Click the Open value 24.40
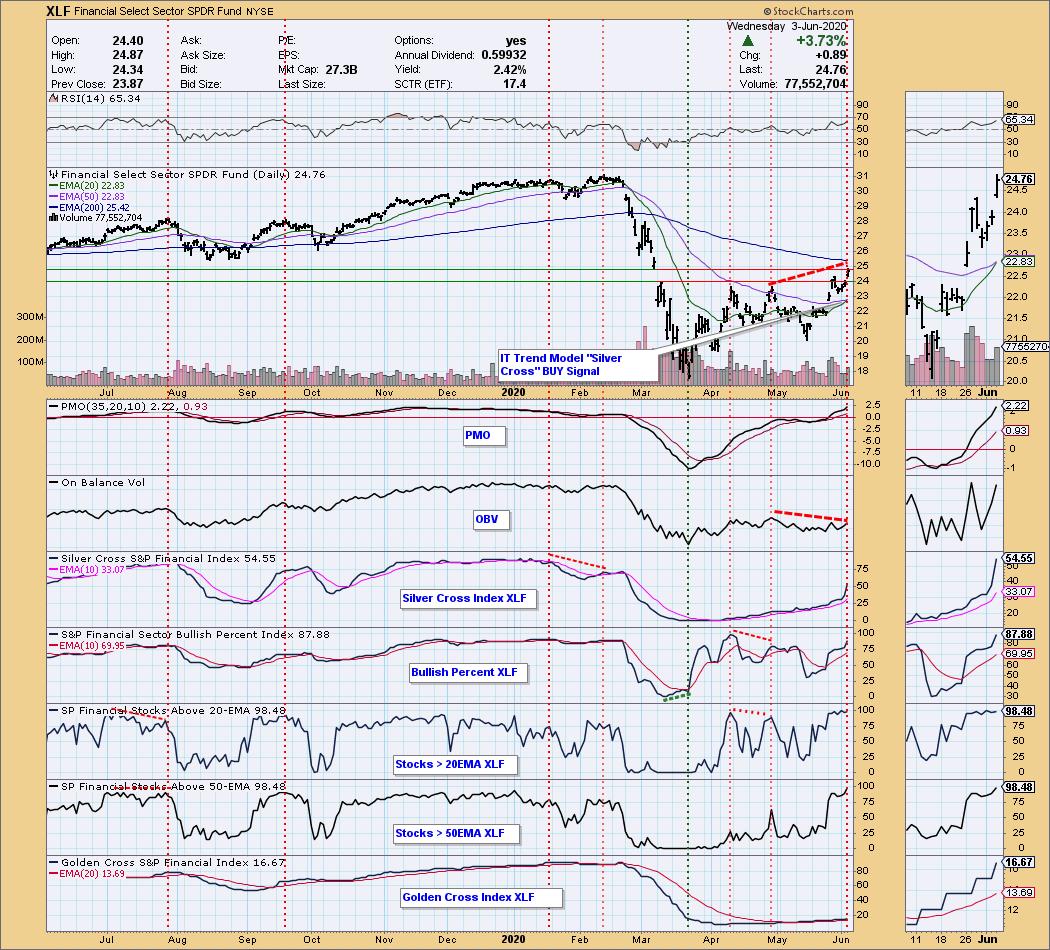The width and height of the screenshot is (1050, 950). pos(127,41)
